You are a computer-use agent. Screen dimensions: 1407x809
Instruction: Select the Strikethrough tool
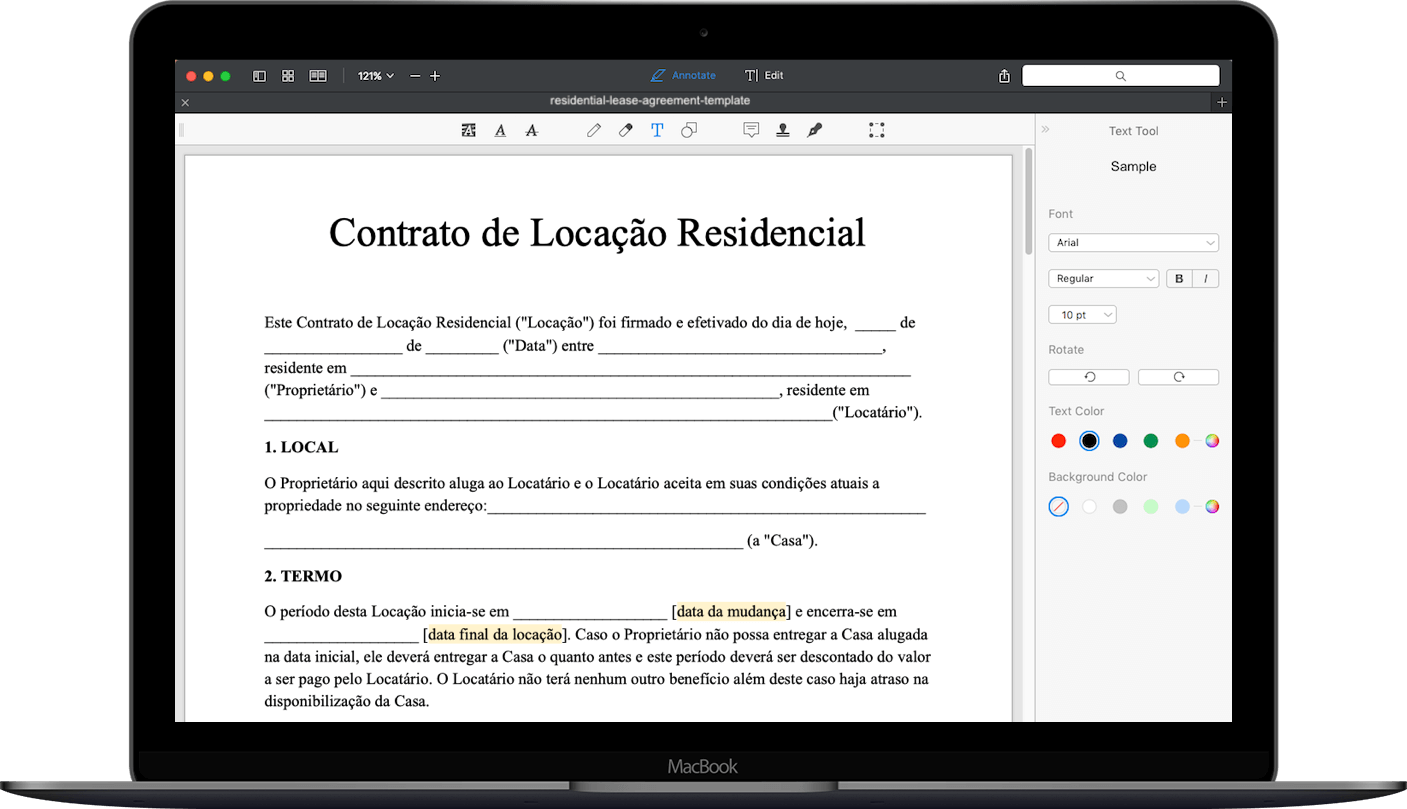click(531, 130)
